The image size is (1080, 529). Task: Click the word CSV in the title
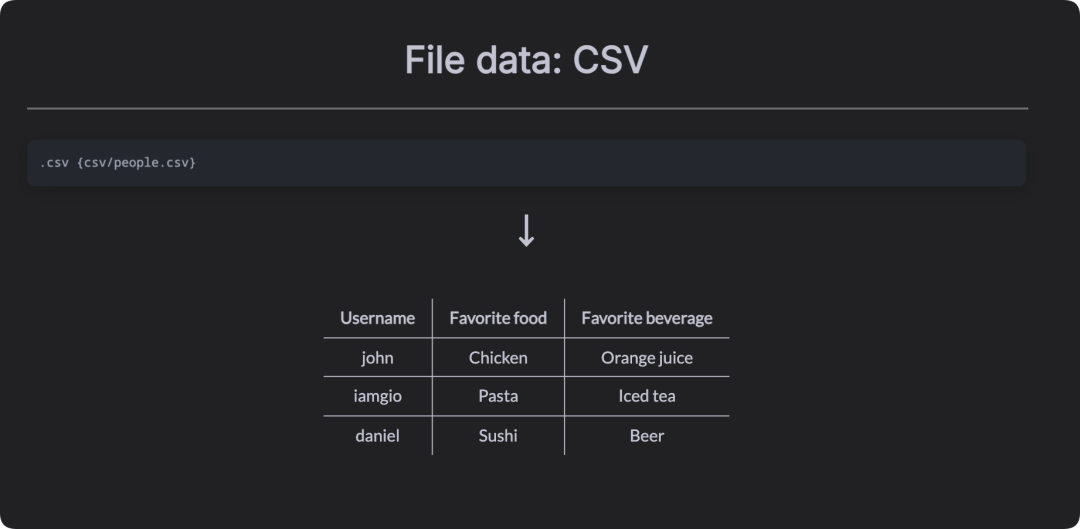click(x=610, y=60)
